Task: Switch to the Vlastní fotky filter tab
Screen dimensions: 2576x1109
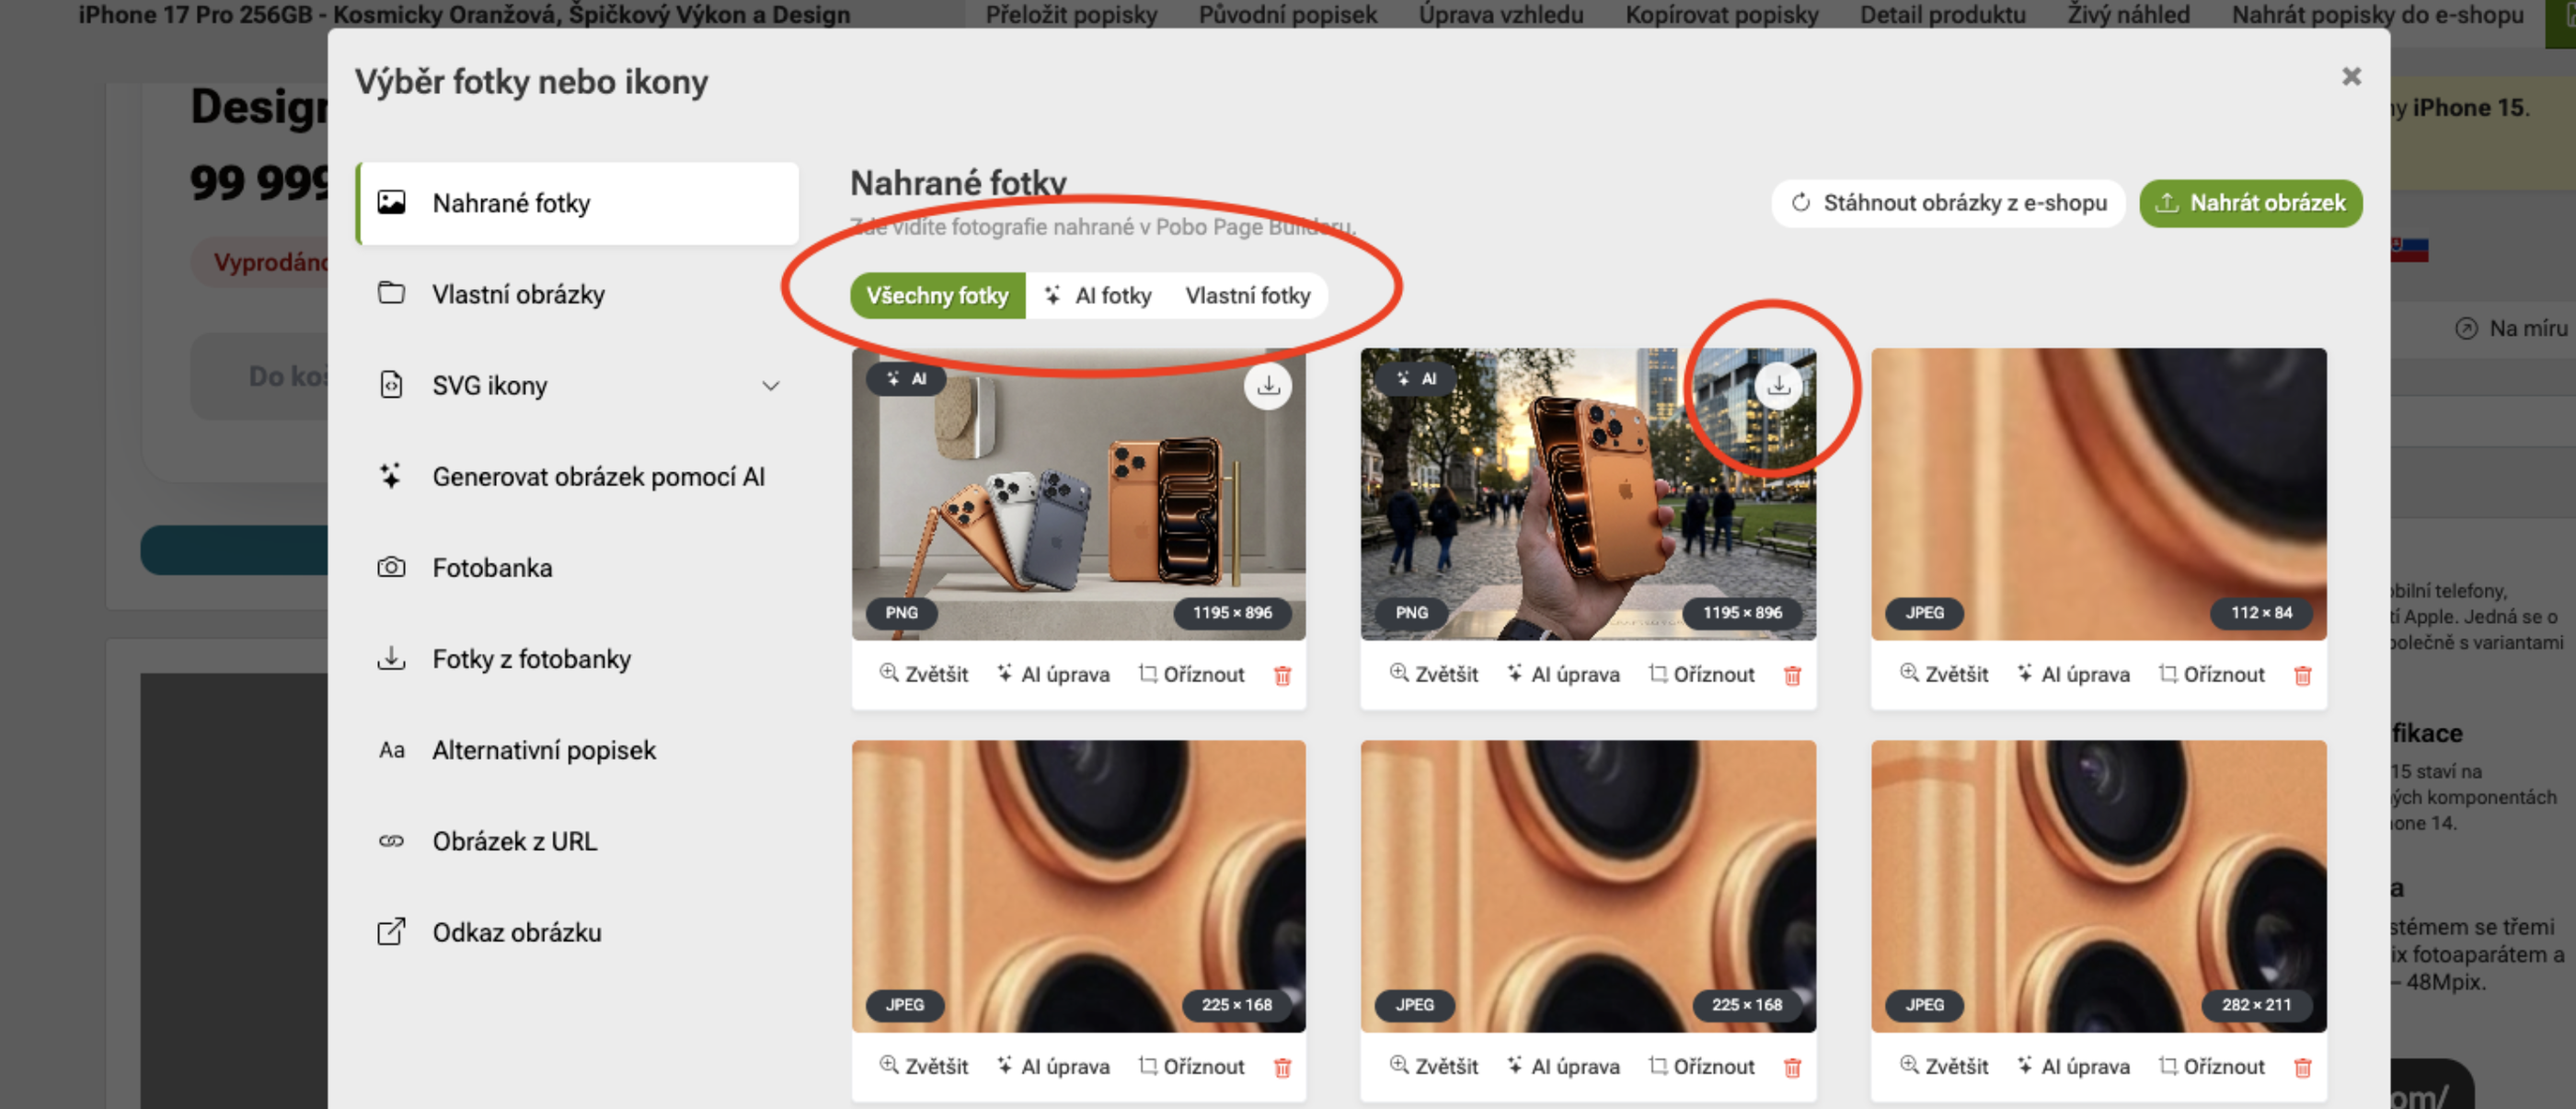Action: tap(1247, 296)
